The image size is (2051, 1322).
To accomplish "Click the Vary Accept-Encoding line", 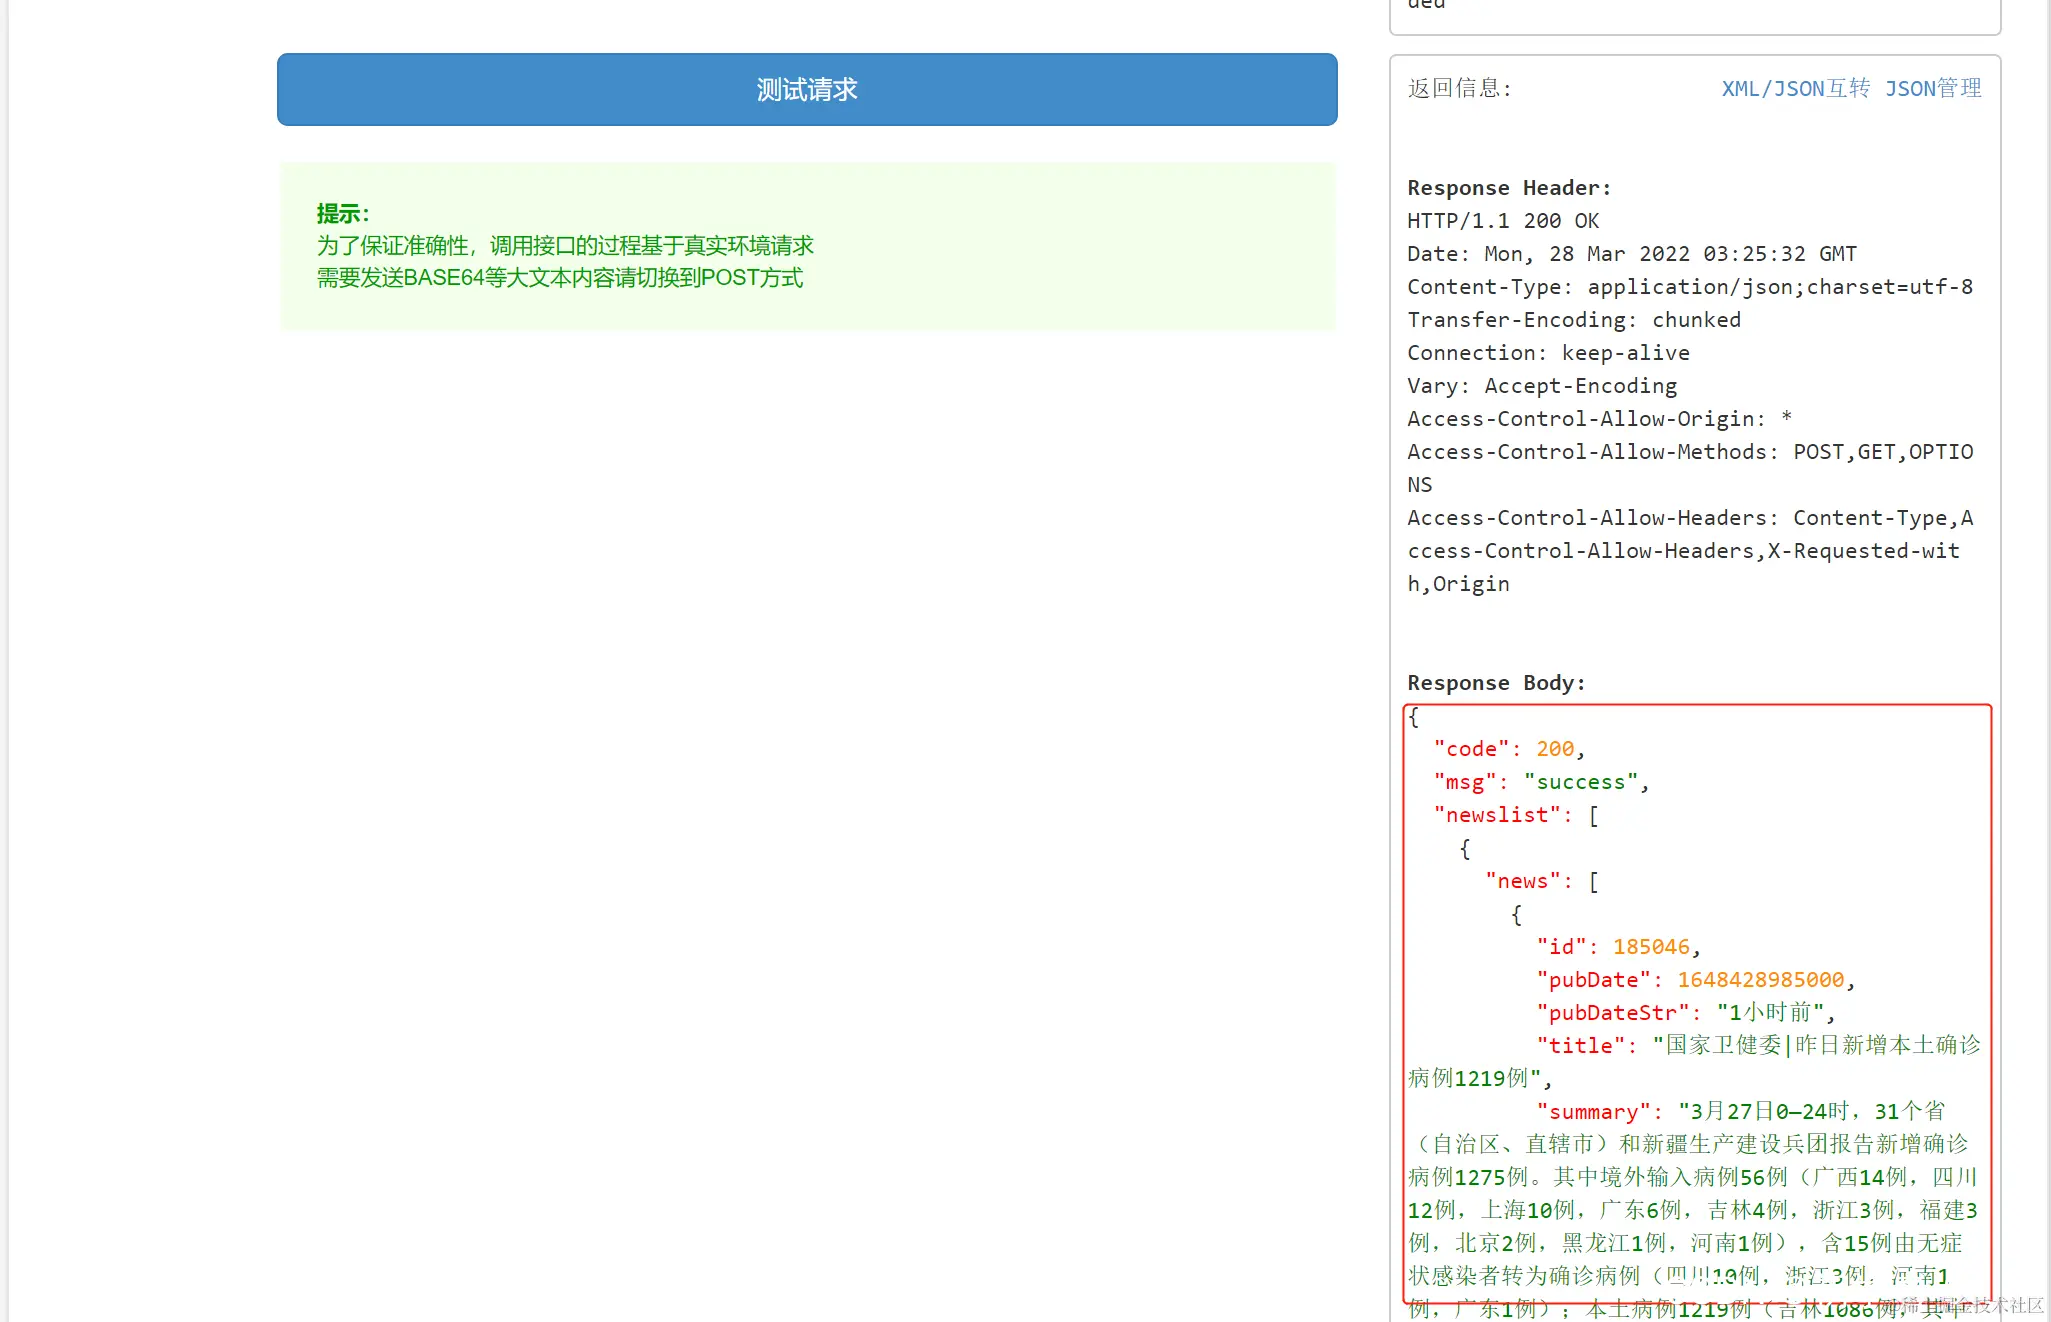I will point(1541,386).
